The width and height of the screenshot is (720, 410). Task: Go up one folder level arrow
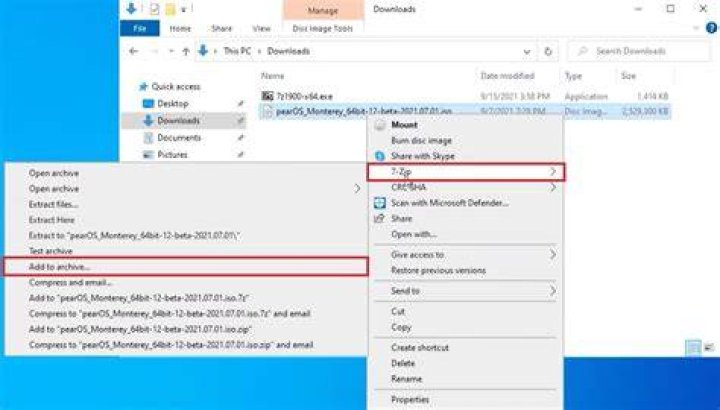pos(186,51)
